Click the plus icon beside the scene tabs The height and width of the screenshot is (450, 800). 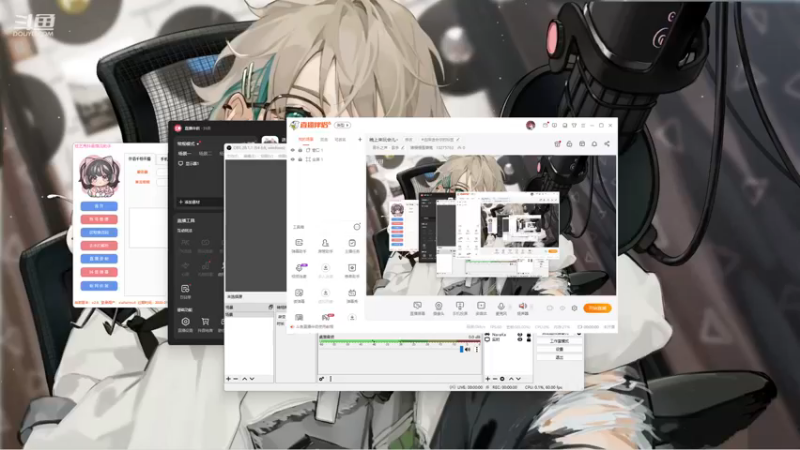pos(360,139)
